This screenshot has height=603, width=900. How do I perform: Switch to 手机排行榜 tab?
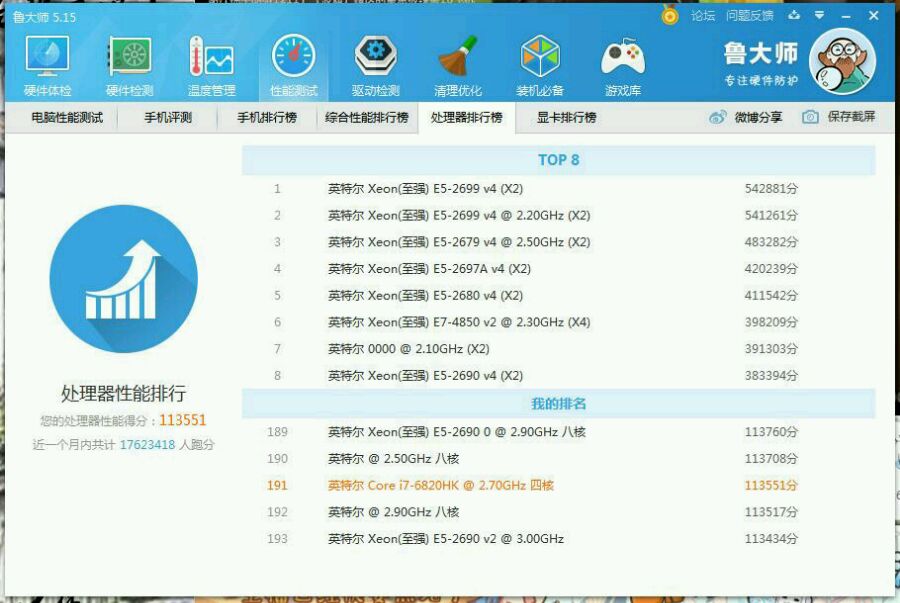(x=267, y=118)
